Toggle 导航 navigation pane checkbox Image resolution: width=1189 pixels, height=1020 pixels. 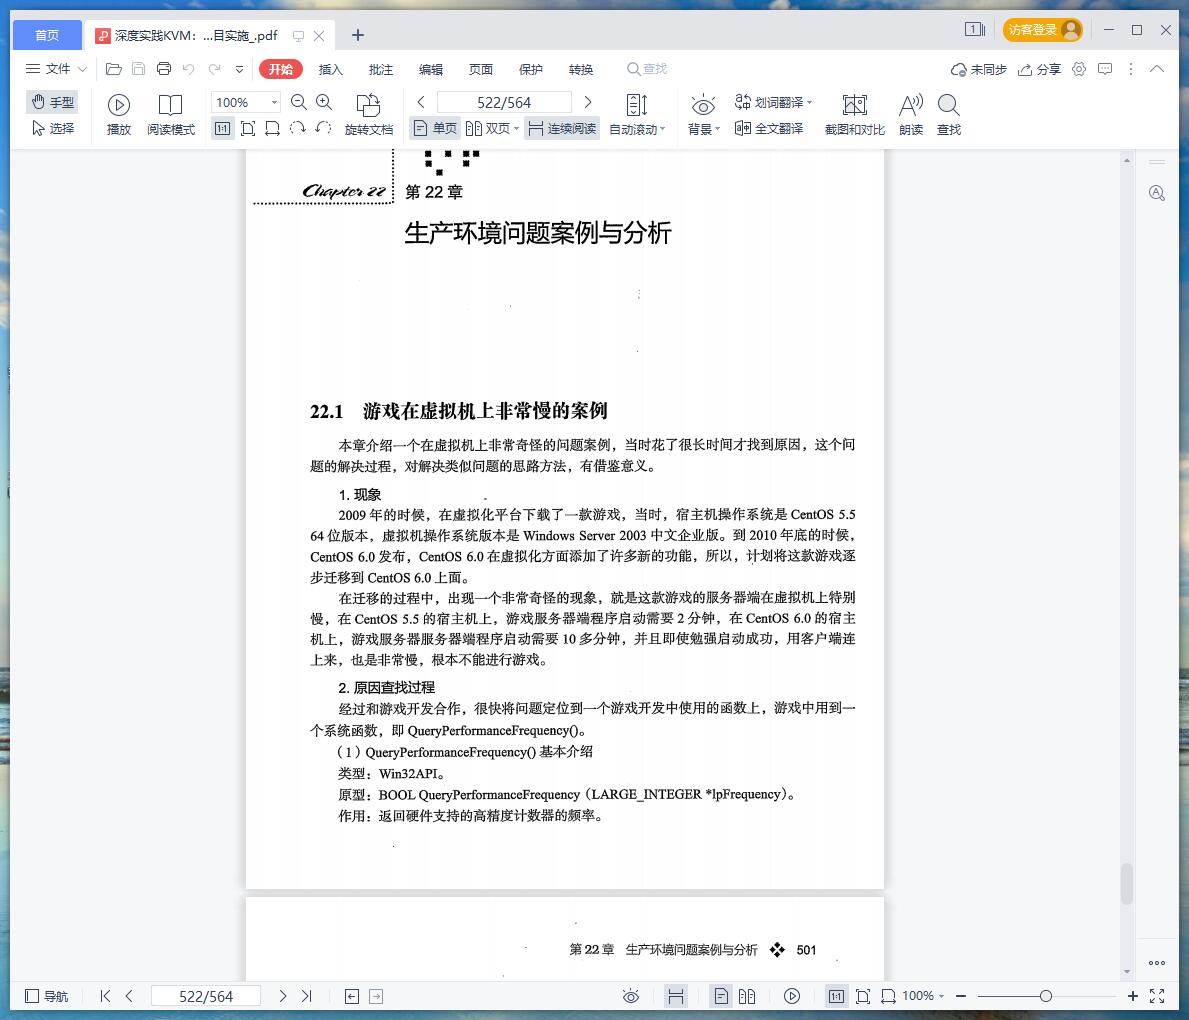pyautogui.click(x=47, y=996)
